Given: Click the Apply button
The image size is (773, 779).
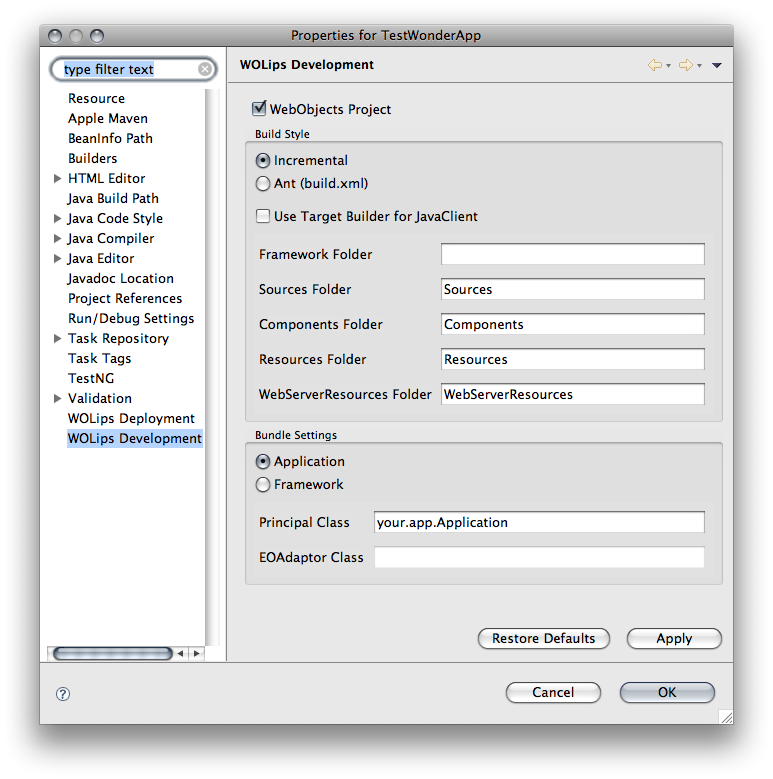Looking at the screenshot, I should (x=673, y=639).
